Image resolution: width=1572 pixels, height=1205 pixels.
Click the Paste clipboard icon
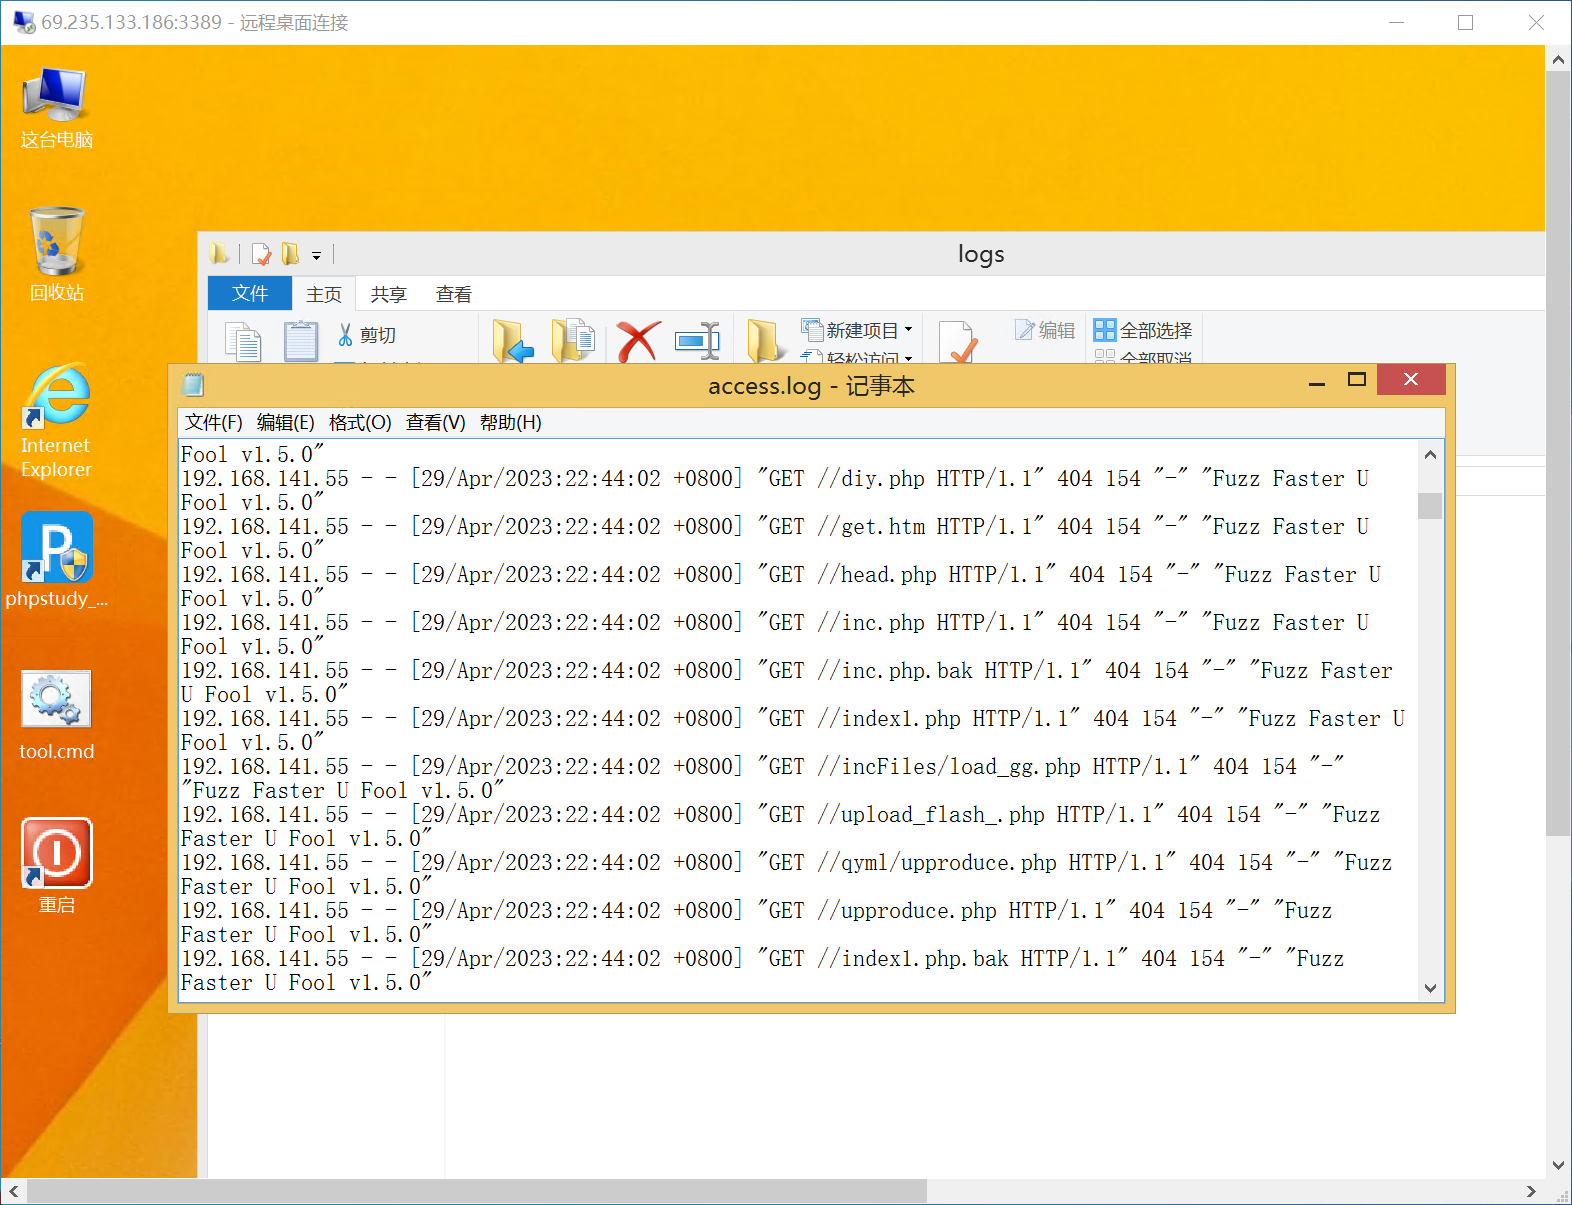click(300, 342)
